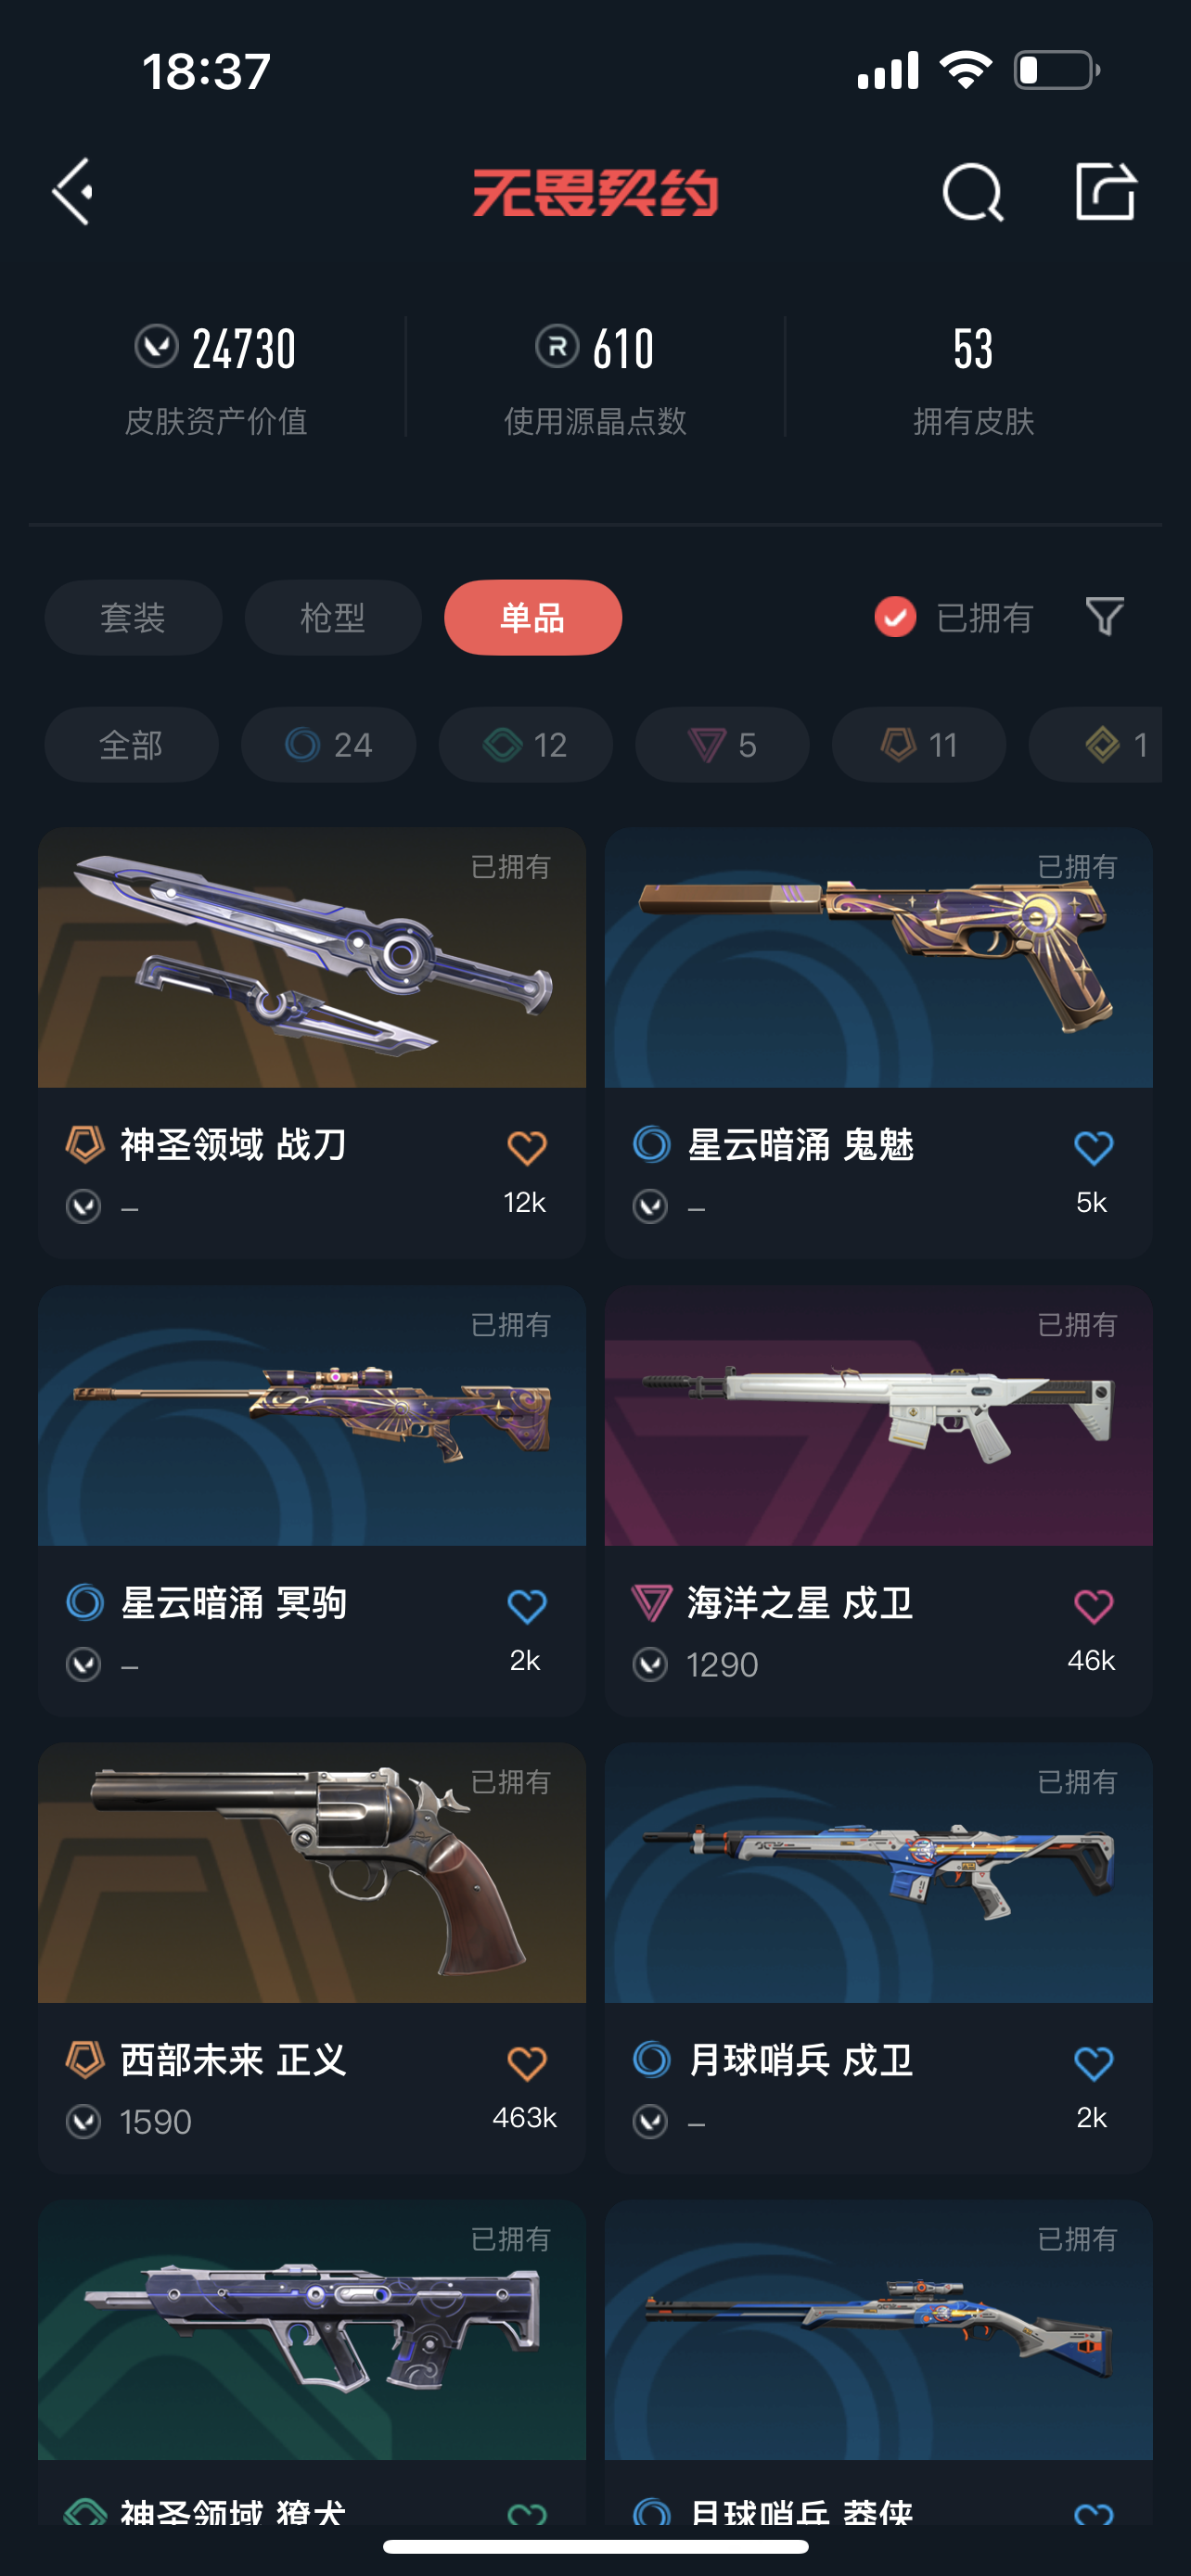Tap heart icon on 月球哨兵 戍卫
This screenshot has width=1191, height=2576.
[x=1092, y=2063]
